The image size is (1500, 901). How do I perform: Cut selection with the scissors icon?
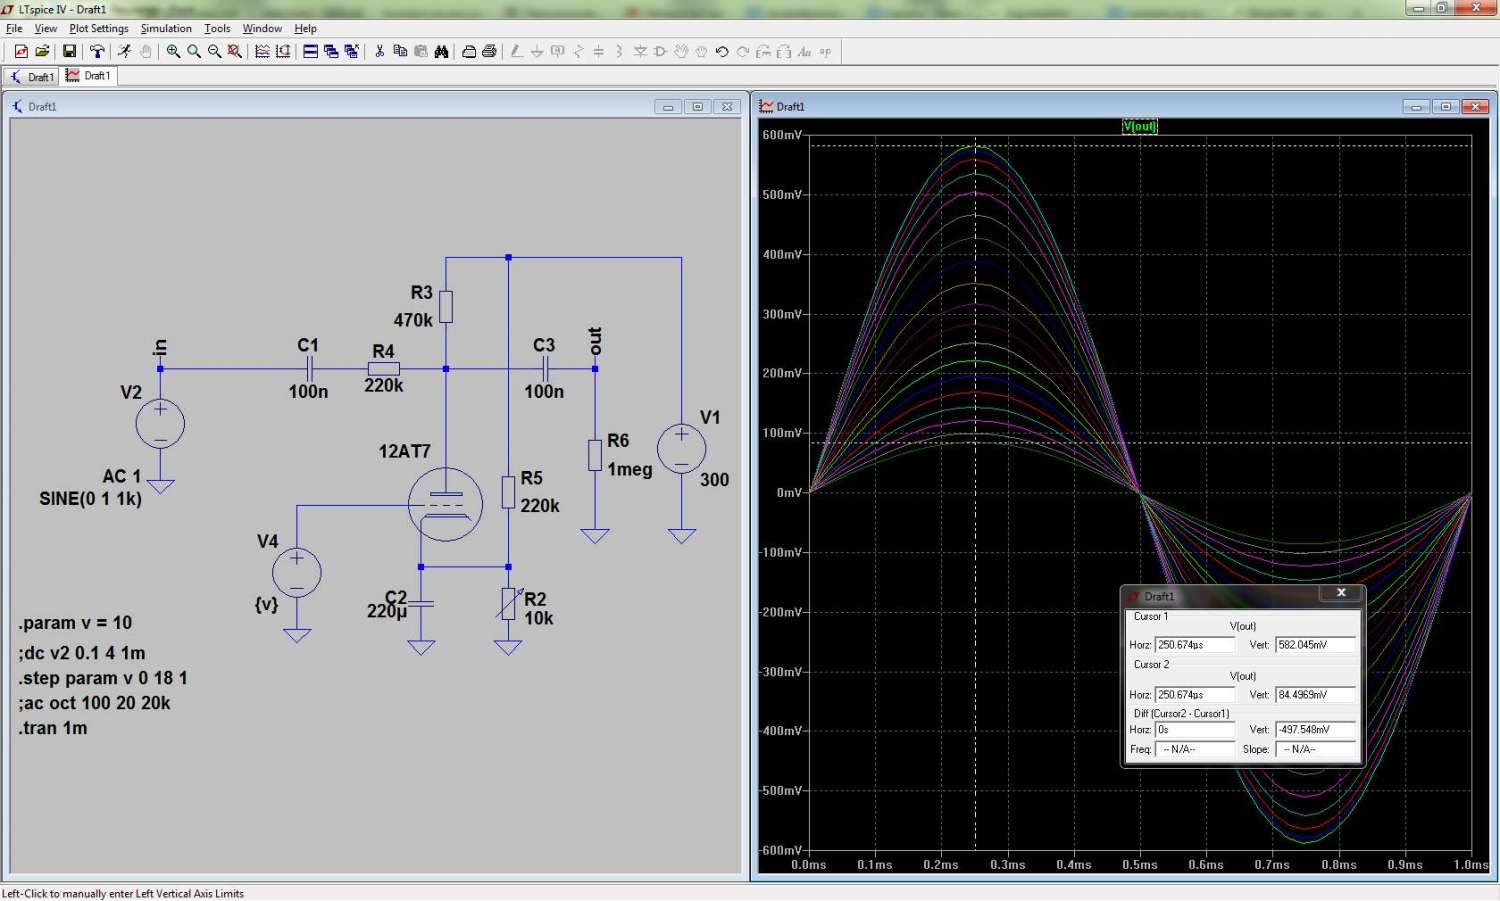380,51
